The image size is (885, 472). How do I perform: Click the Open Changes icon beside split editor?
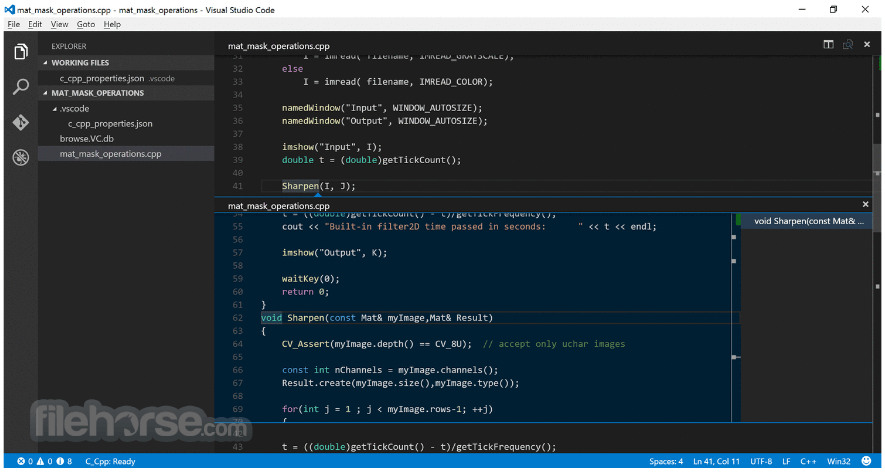848,45
